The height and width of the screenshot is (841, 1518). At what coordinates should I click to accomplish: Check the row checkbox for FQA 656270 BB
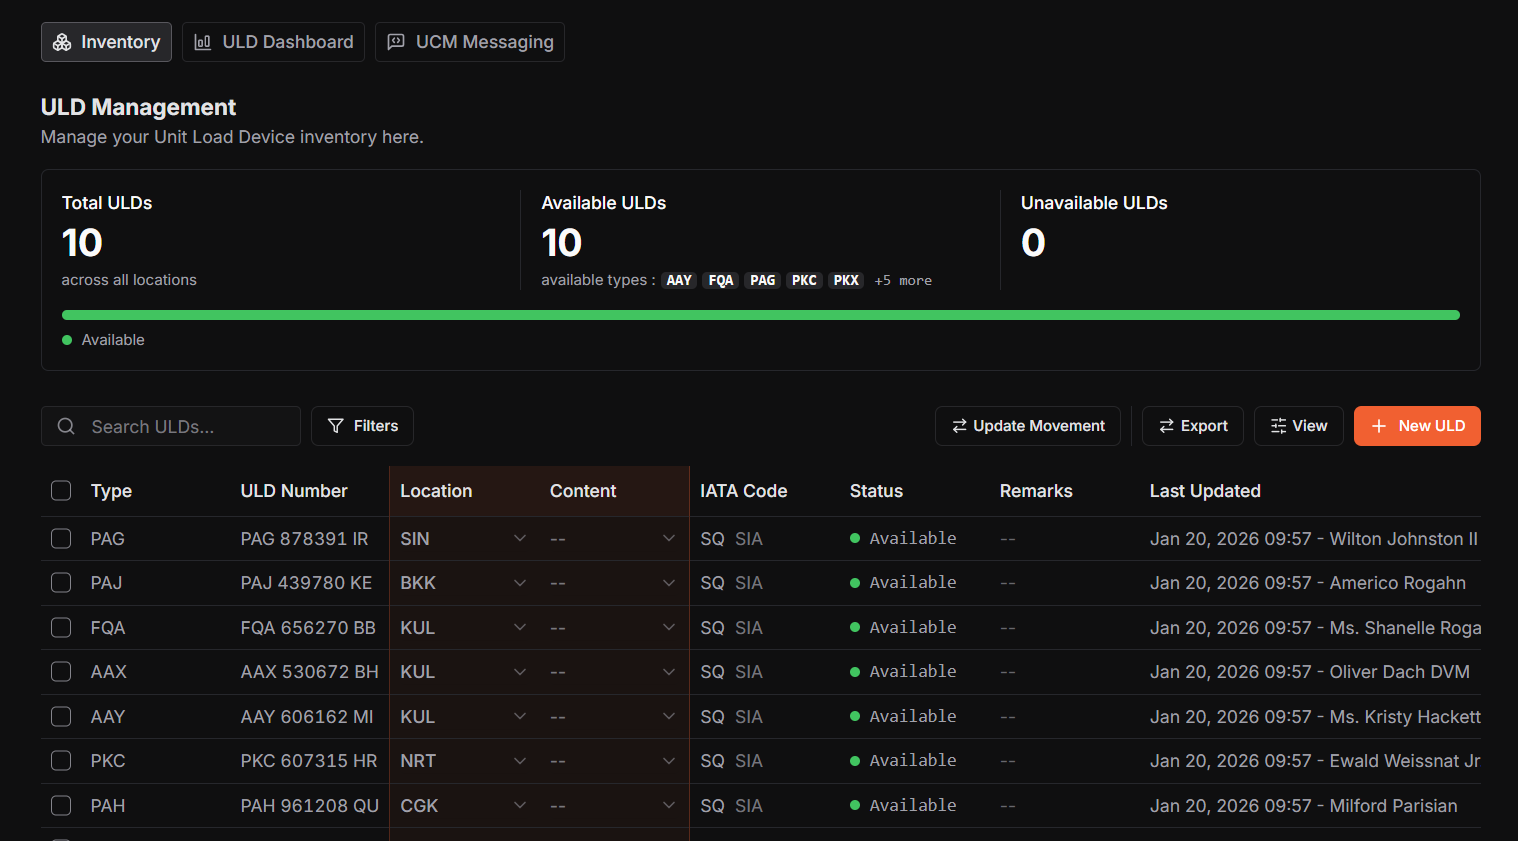61,627
